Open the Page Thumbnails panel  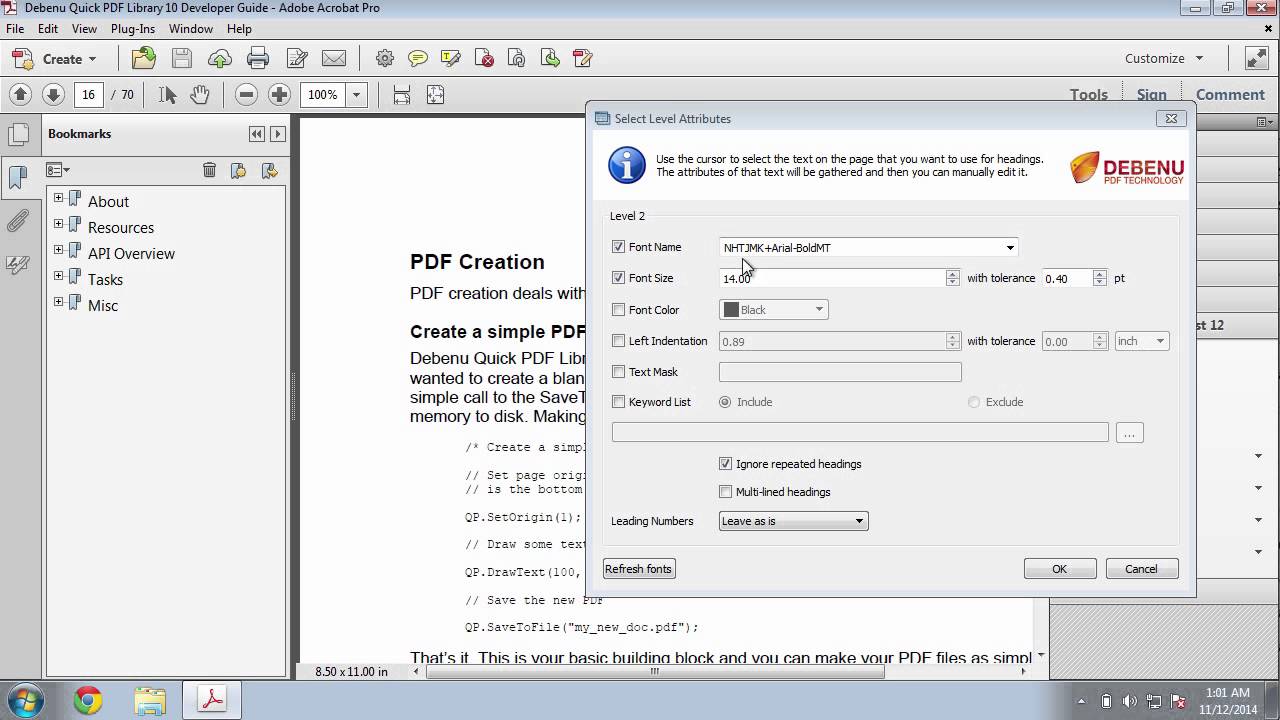click(18, 135)
